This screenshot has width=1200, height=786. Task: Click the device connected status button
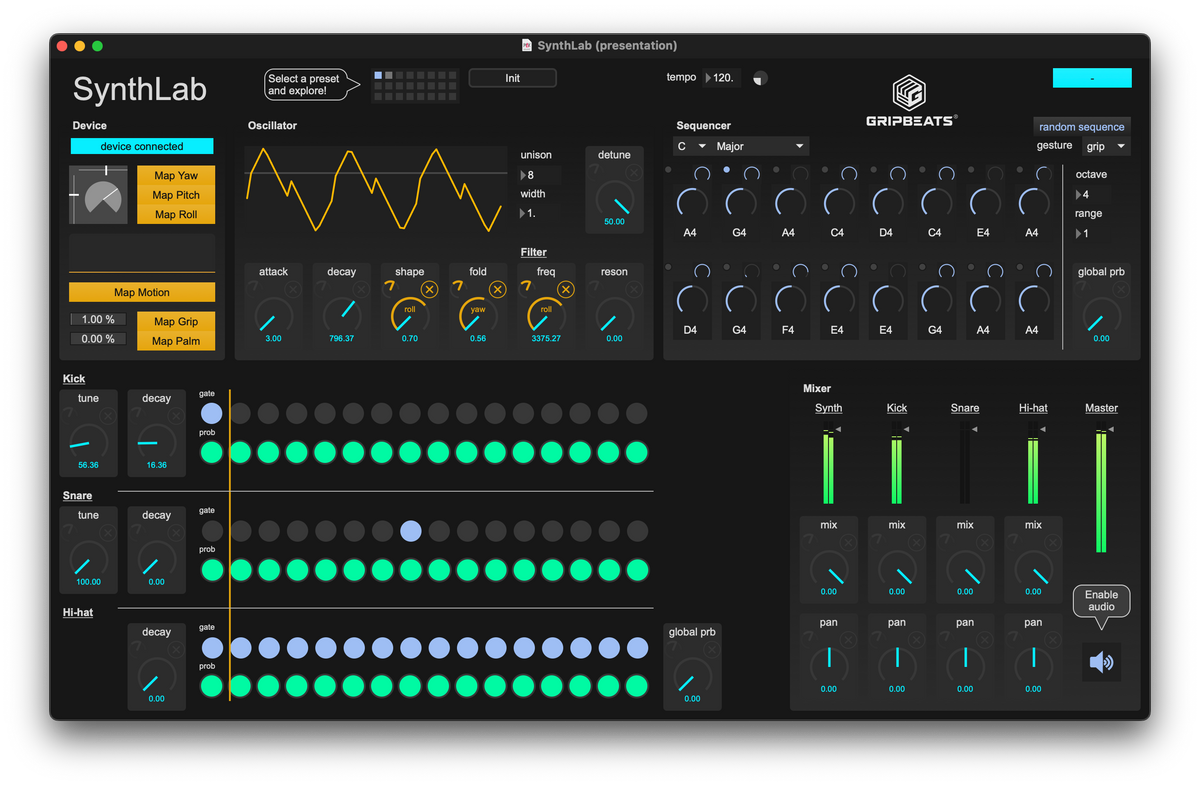142,146
